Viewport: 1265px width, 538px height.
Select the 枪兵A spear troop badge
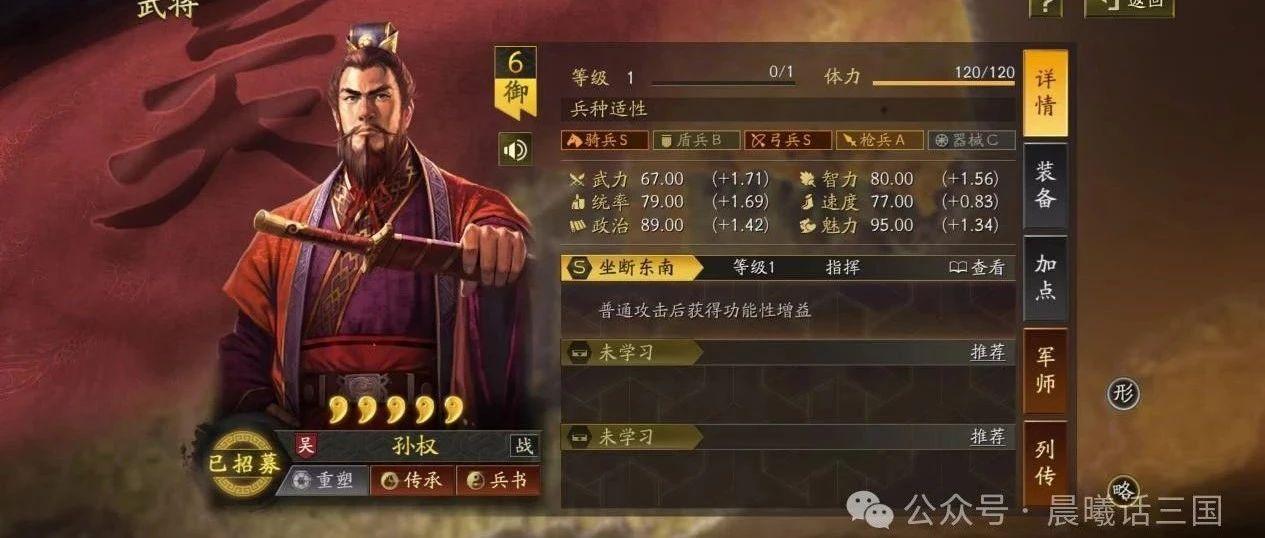(x=879, y=140)
